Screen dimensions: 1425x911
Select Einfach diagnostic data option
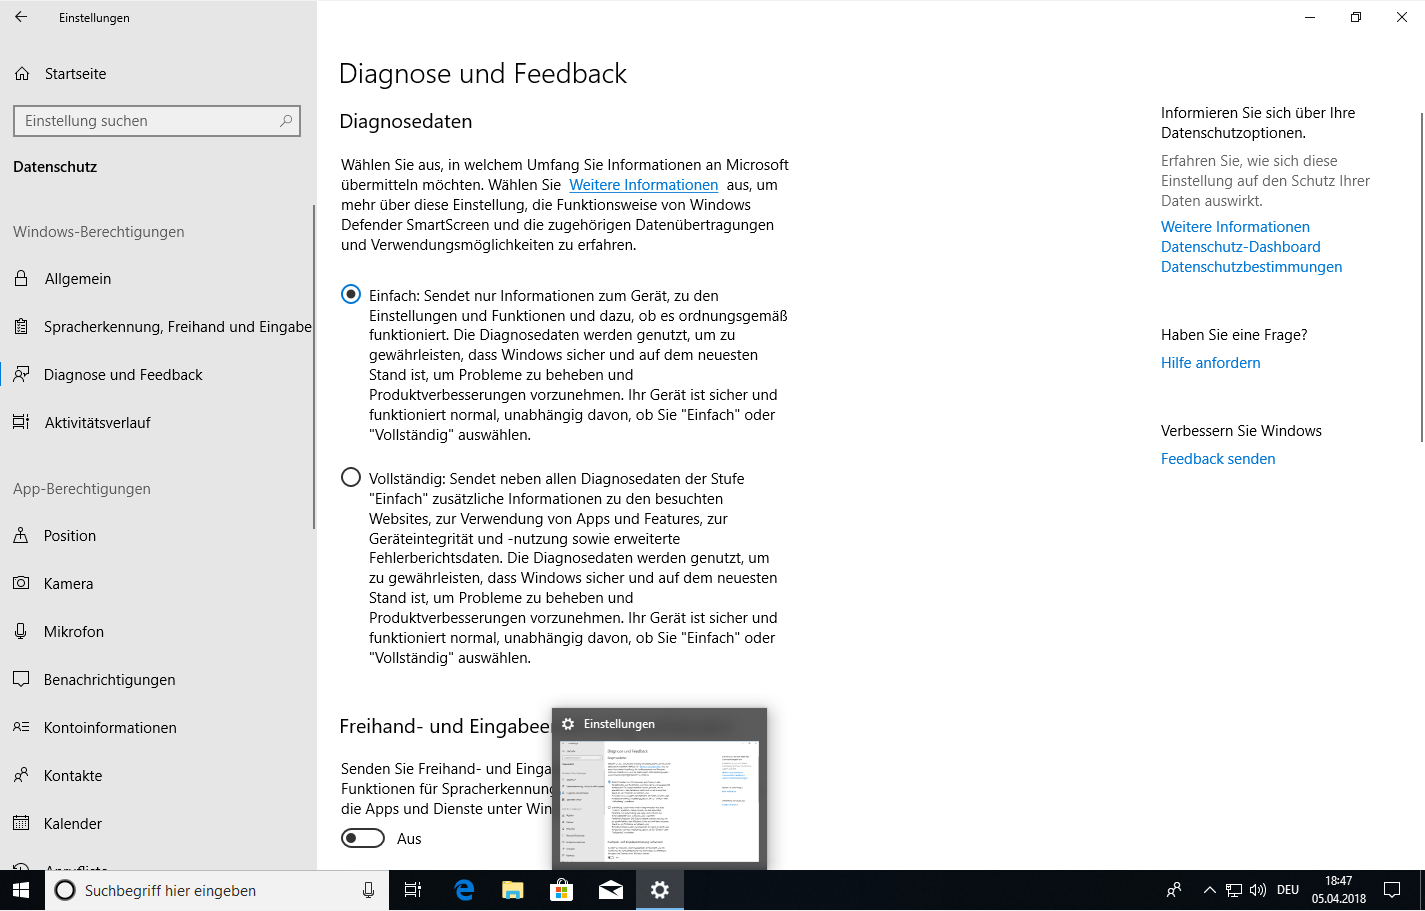coord(351,294)
